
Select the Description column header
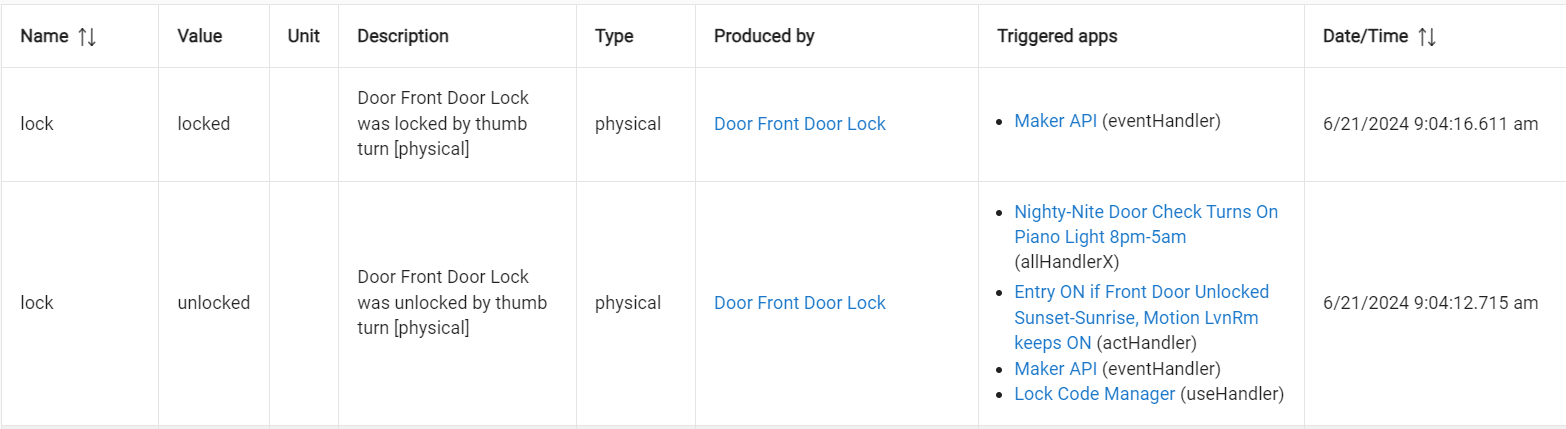click(402, 36)
